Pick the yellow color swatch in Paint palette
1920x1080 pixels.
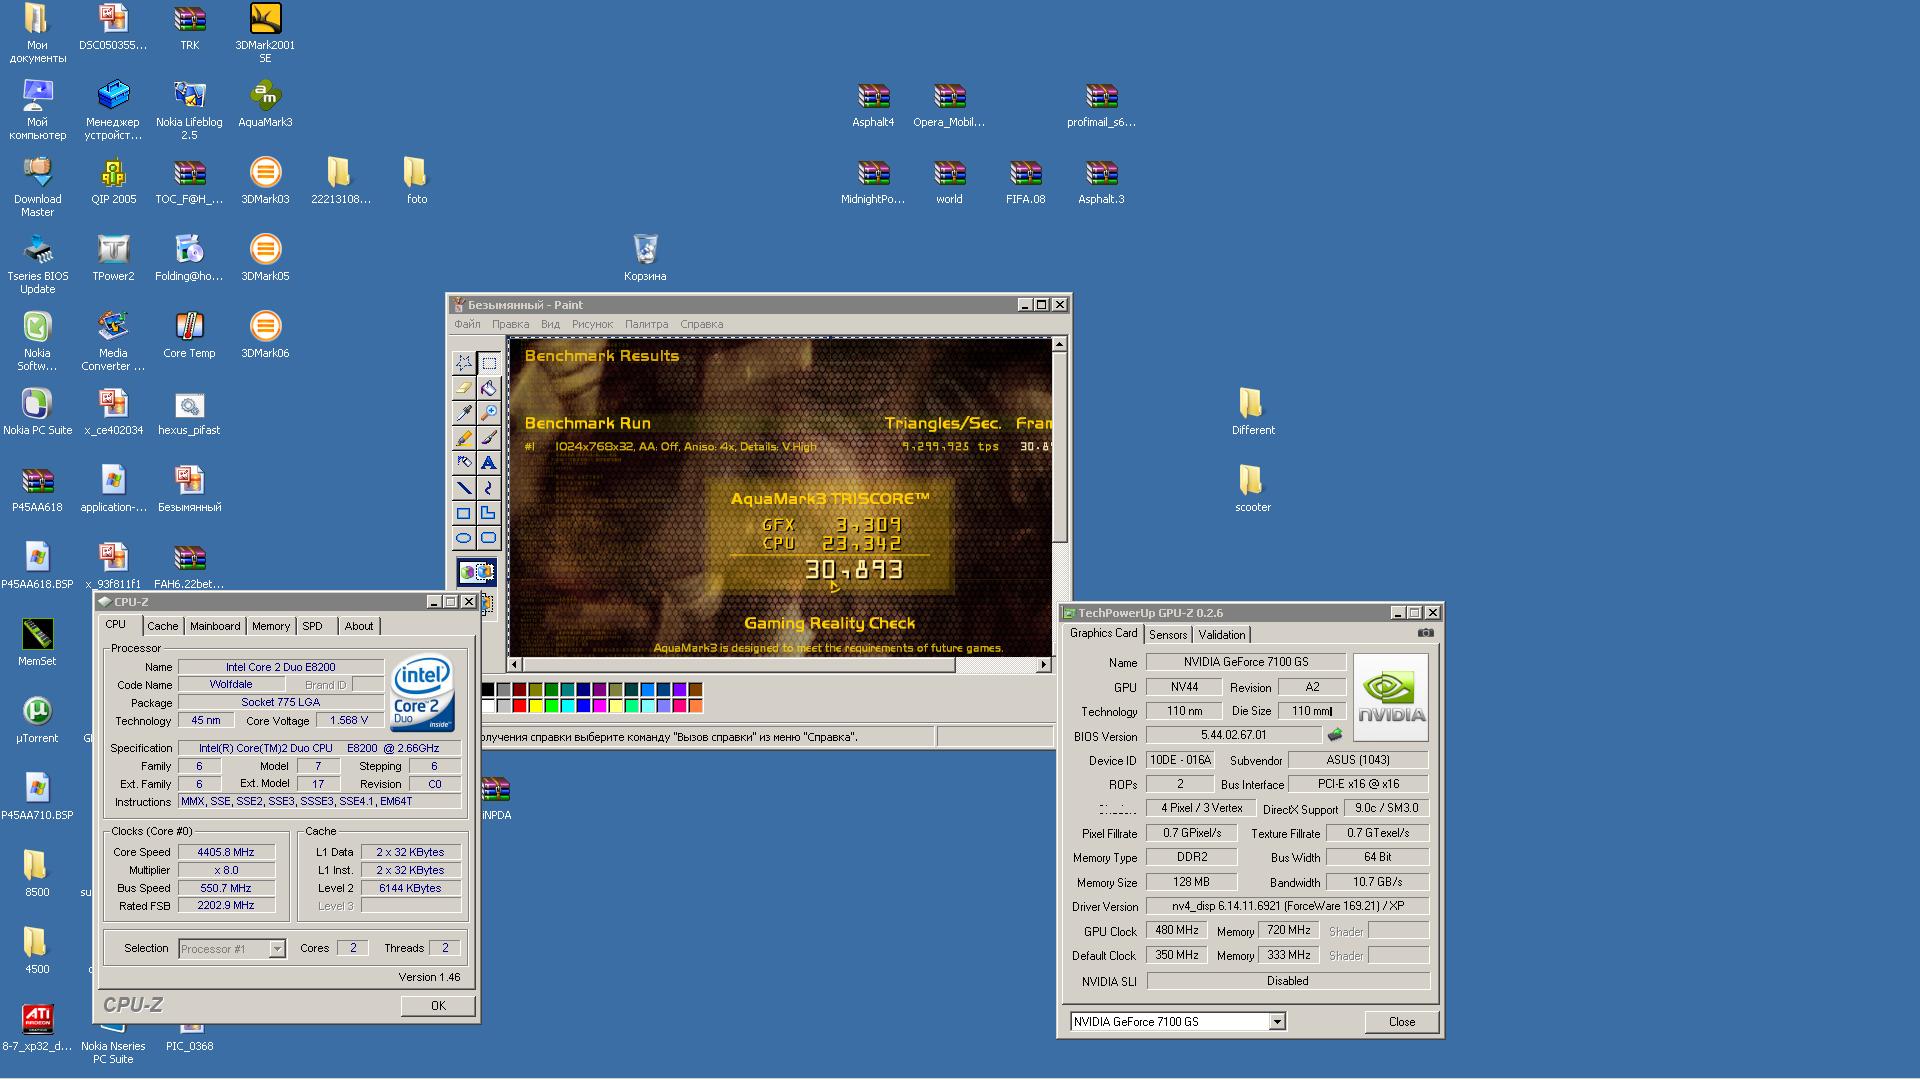point(536,705)
